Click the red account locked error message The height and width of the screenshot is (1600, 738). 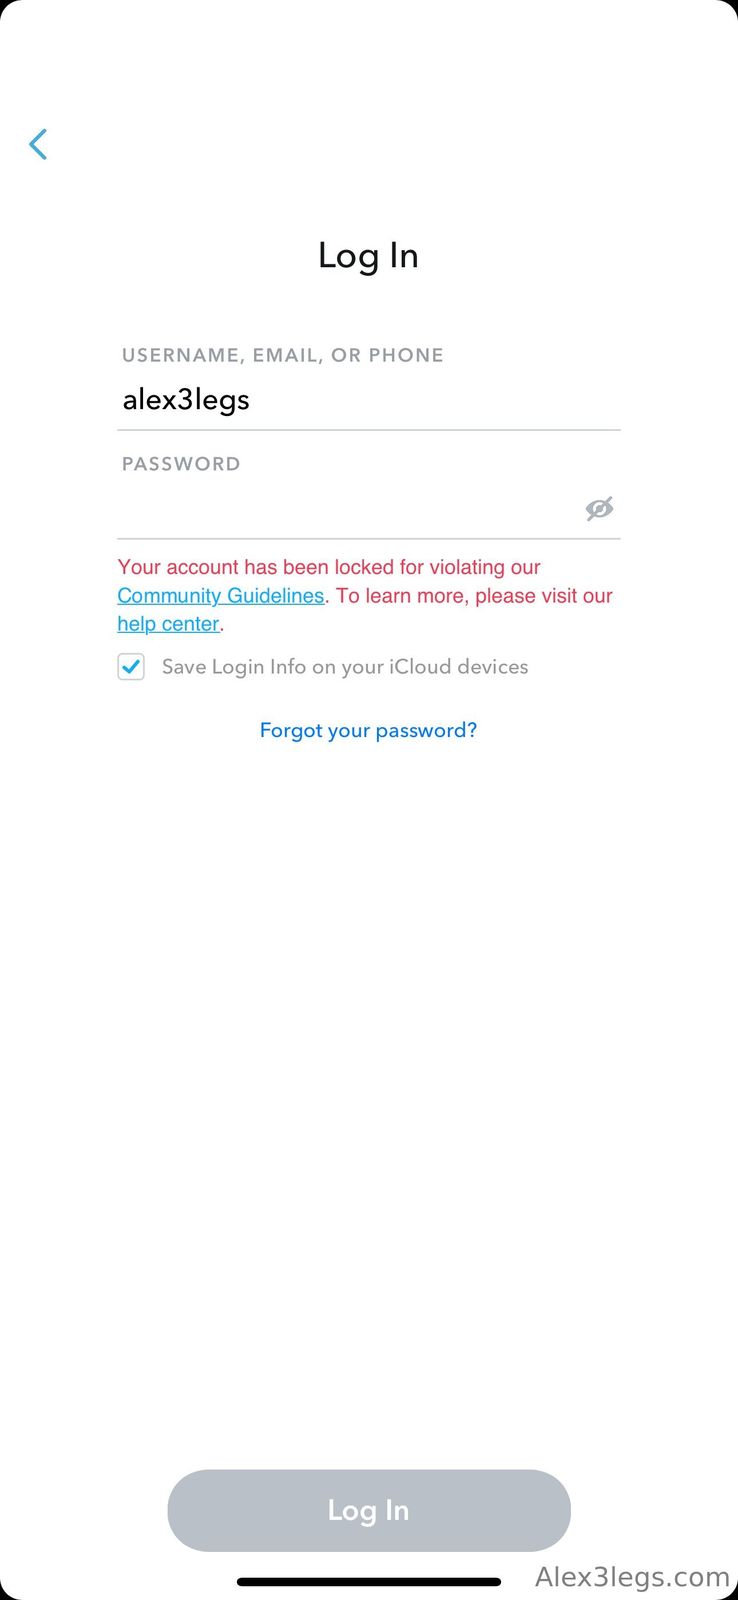[329, 567]
